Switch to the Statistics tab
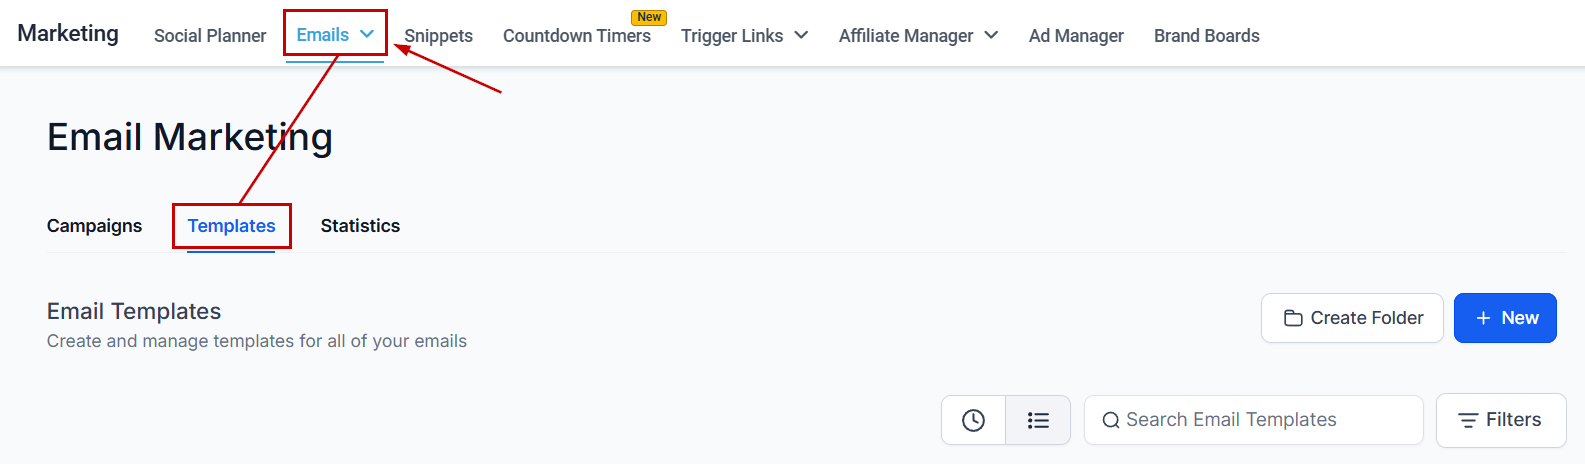Screen dimensions: 1585x464 (x=360, y=226)
